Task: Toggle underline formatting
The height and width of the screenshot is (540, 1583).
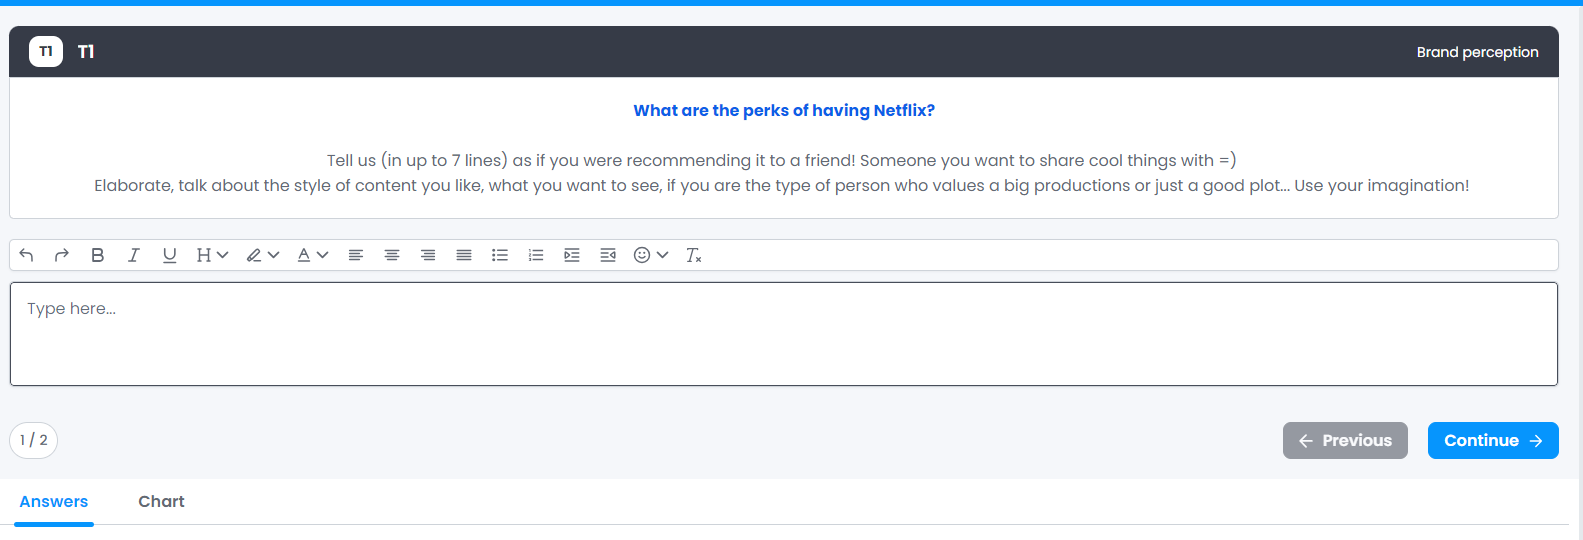Action: pyautogui.click(x=169, y=255)
